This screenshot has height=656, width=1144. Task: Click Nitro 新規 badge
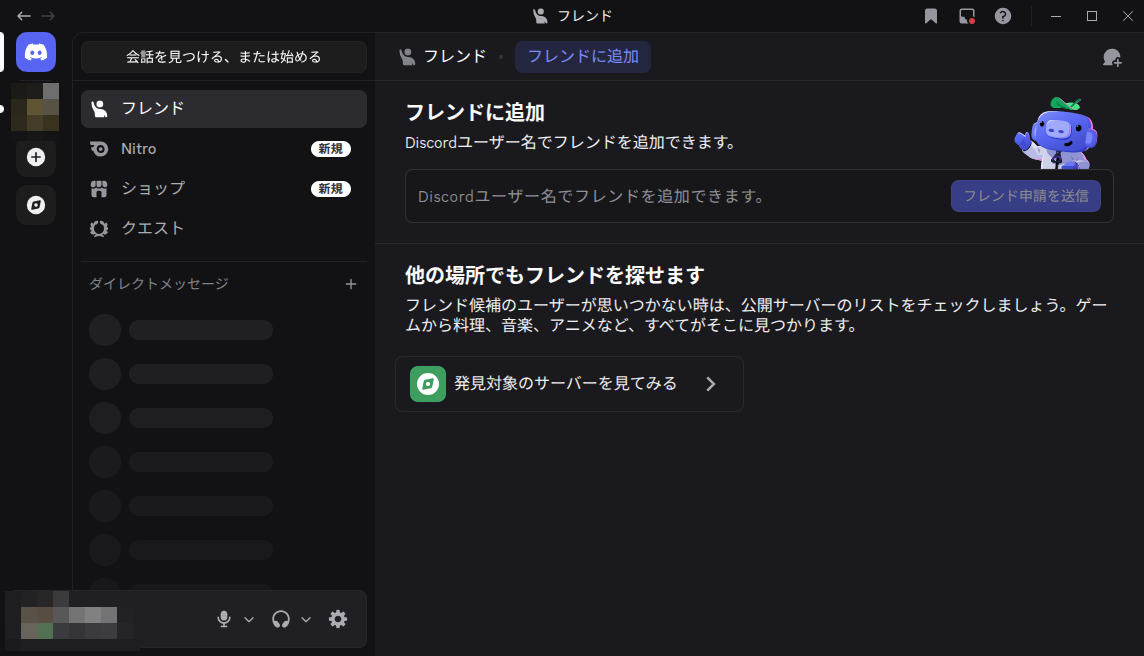tap(331, 149)
